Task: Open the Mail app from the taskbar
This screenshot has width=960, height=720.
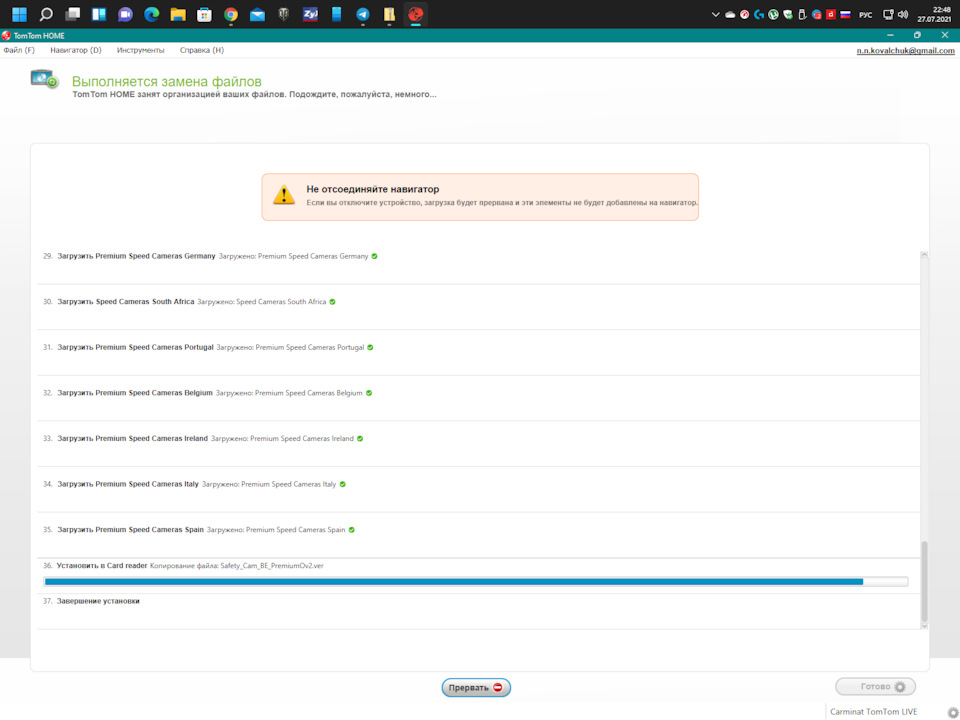Action: click(x=257, y=14)
